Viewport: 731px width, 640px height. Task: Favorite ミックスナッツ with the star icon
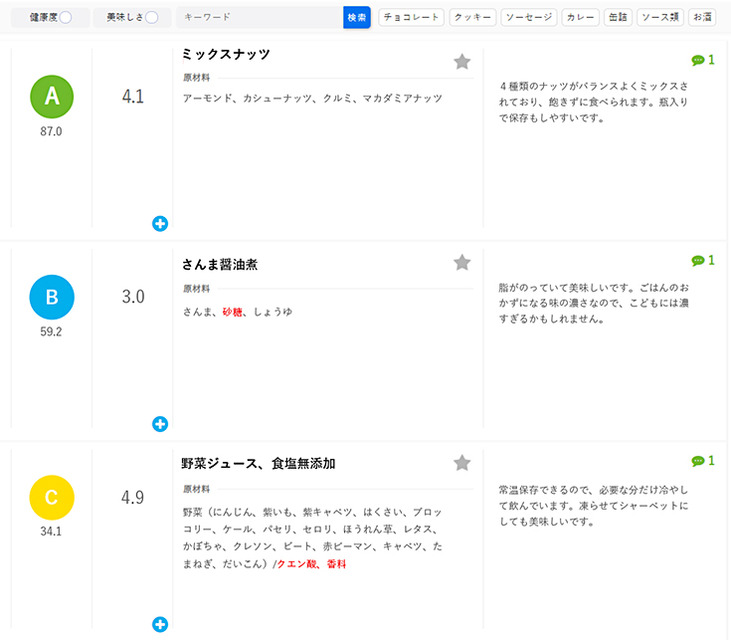click(x=462, y=62)
